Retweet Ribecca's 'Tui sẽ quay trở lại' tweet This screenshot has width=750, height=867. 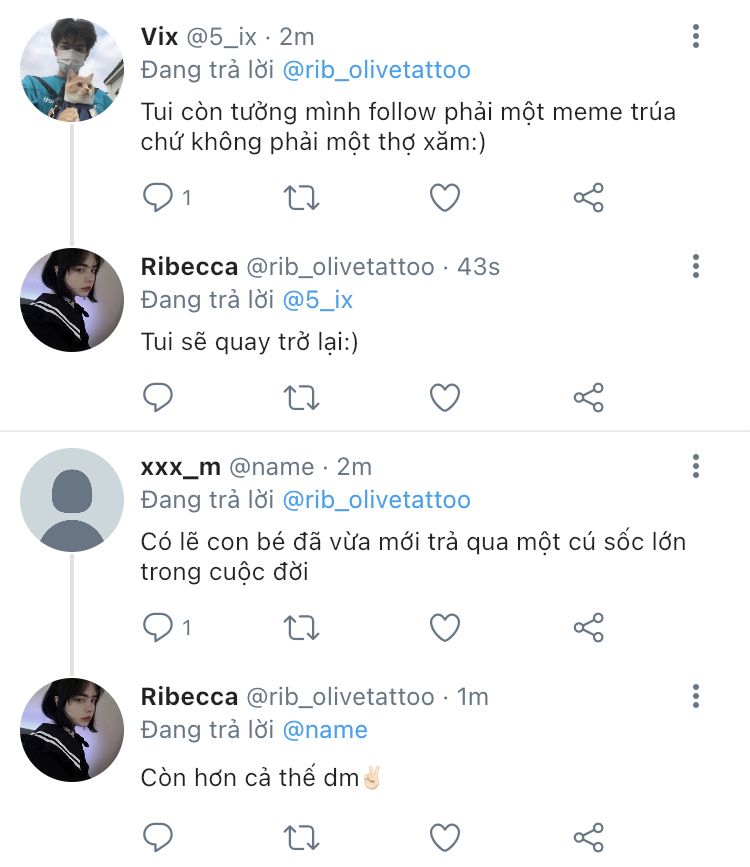[301, 398]
